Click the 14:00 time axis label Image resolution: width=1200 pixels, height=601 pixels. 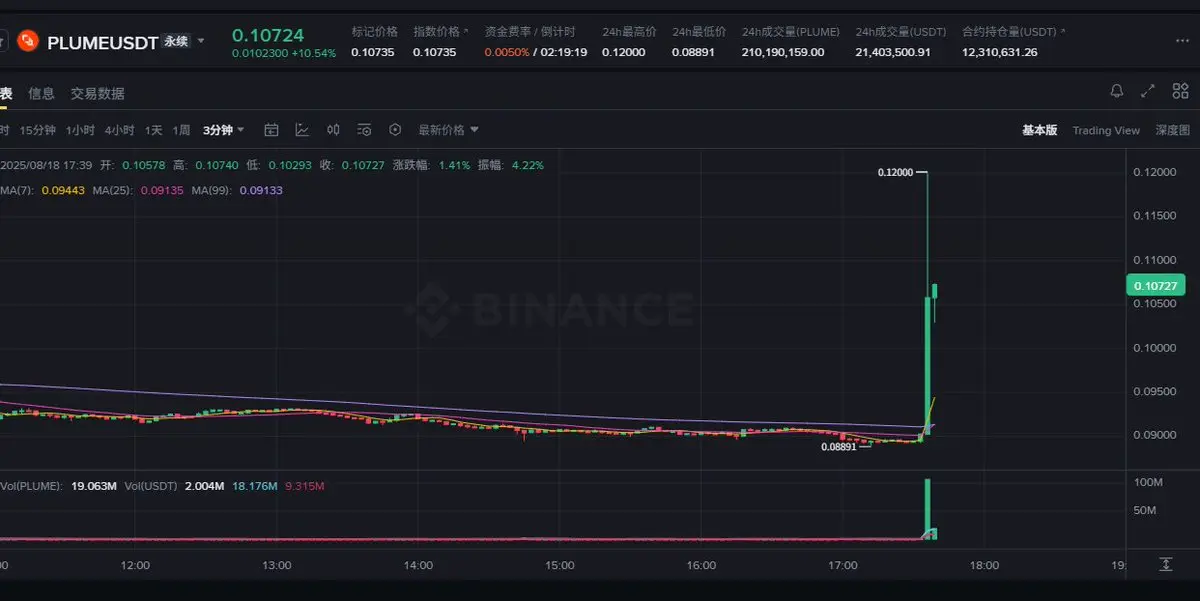coord(418,565)
